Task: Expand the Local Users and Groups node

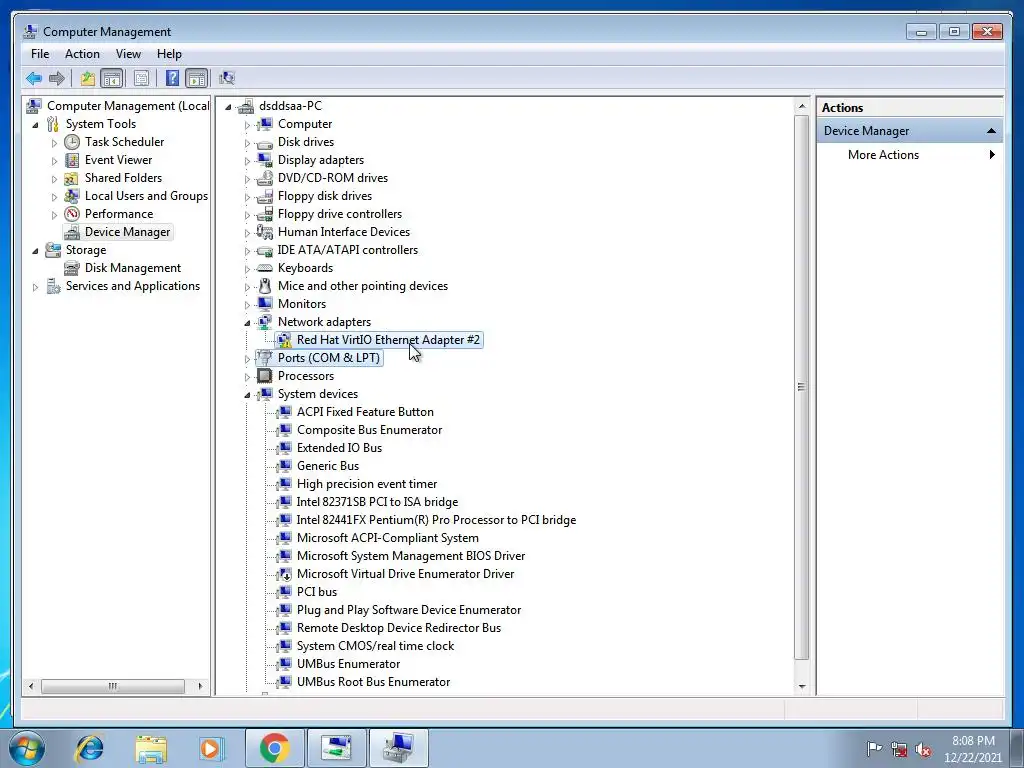Action: (54, 197)
